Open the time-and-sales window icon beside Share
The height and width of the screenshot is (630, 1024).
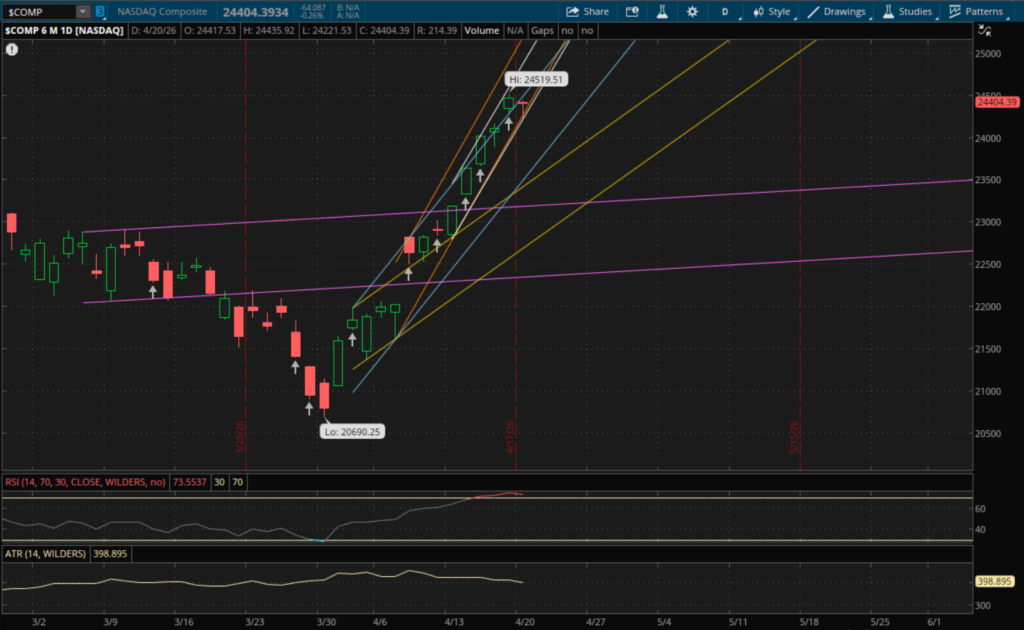[632, 12]
